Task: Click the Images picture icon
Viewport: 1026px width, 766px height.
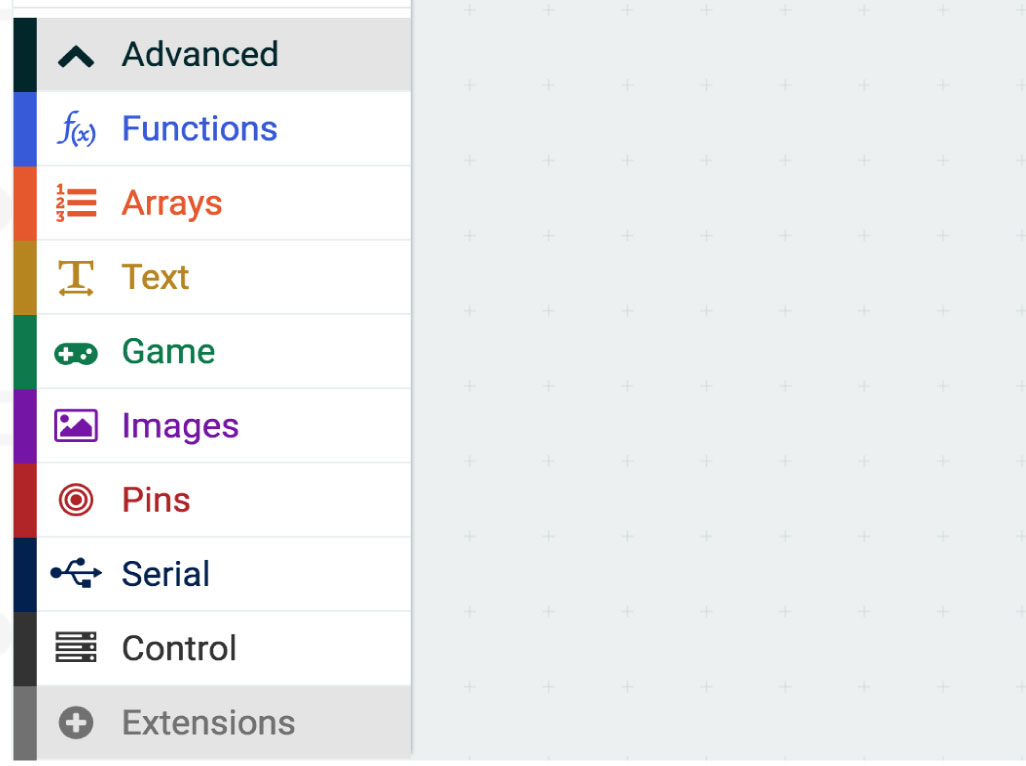Action: point(76,426)
